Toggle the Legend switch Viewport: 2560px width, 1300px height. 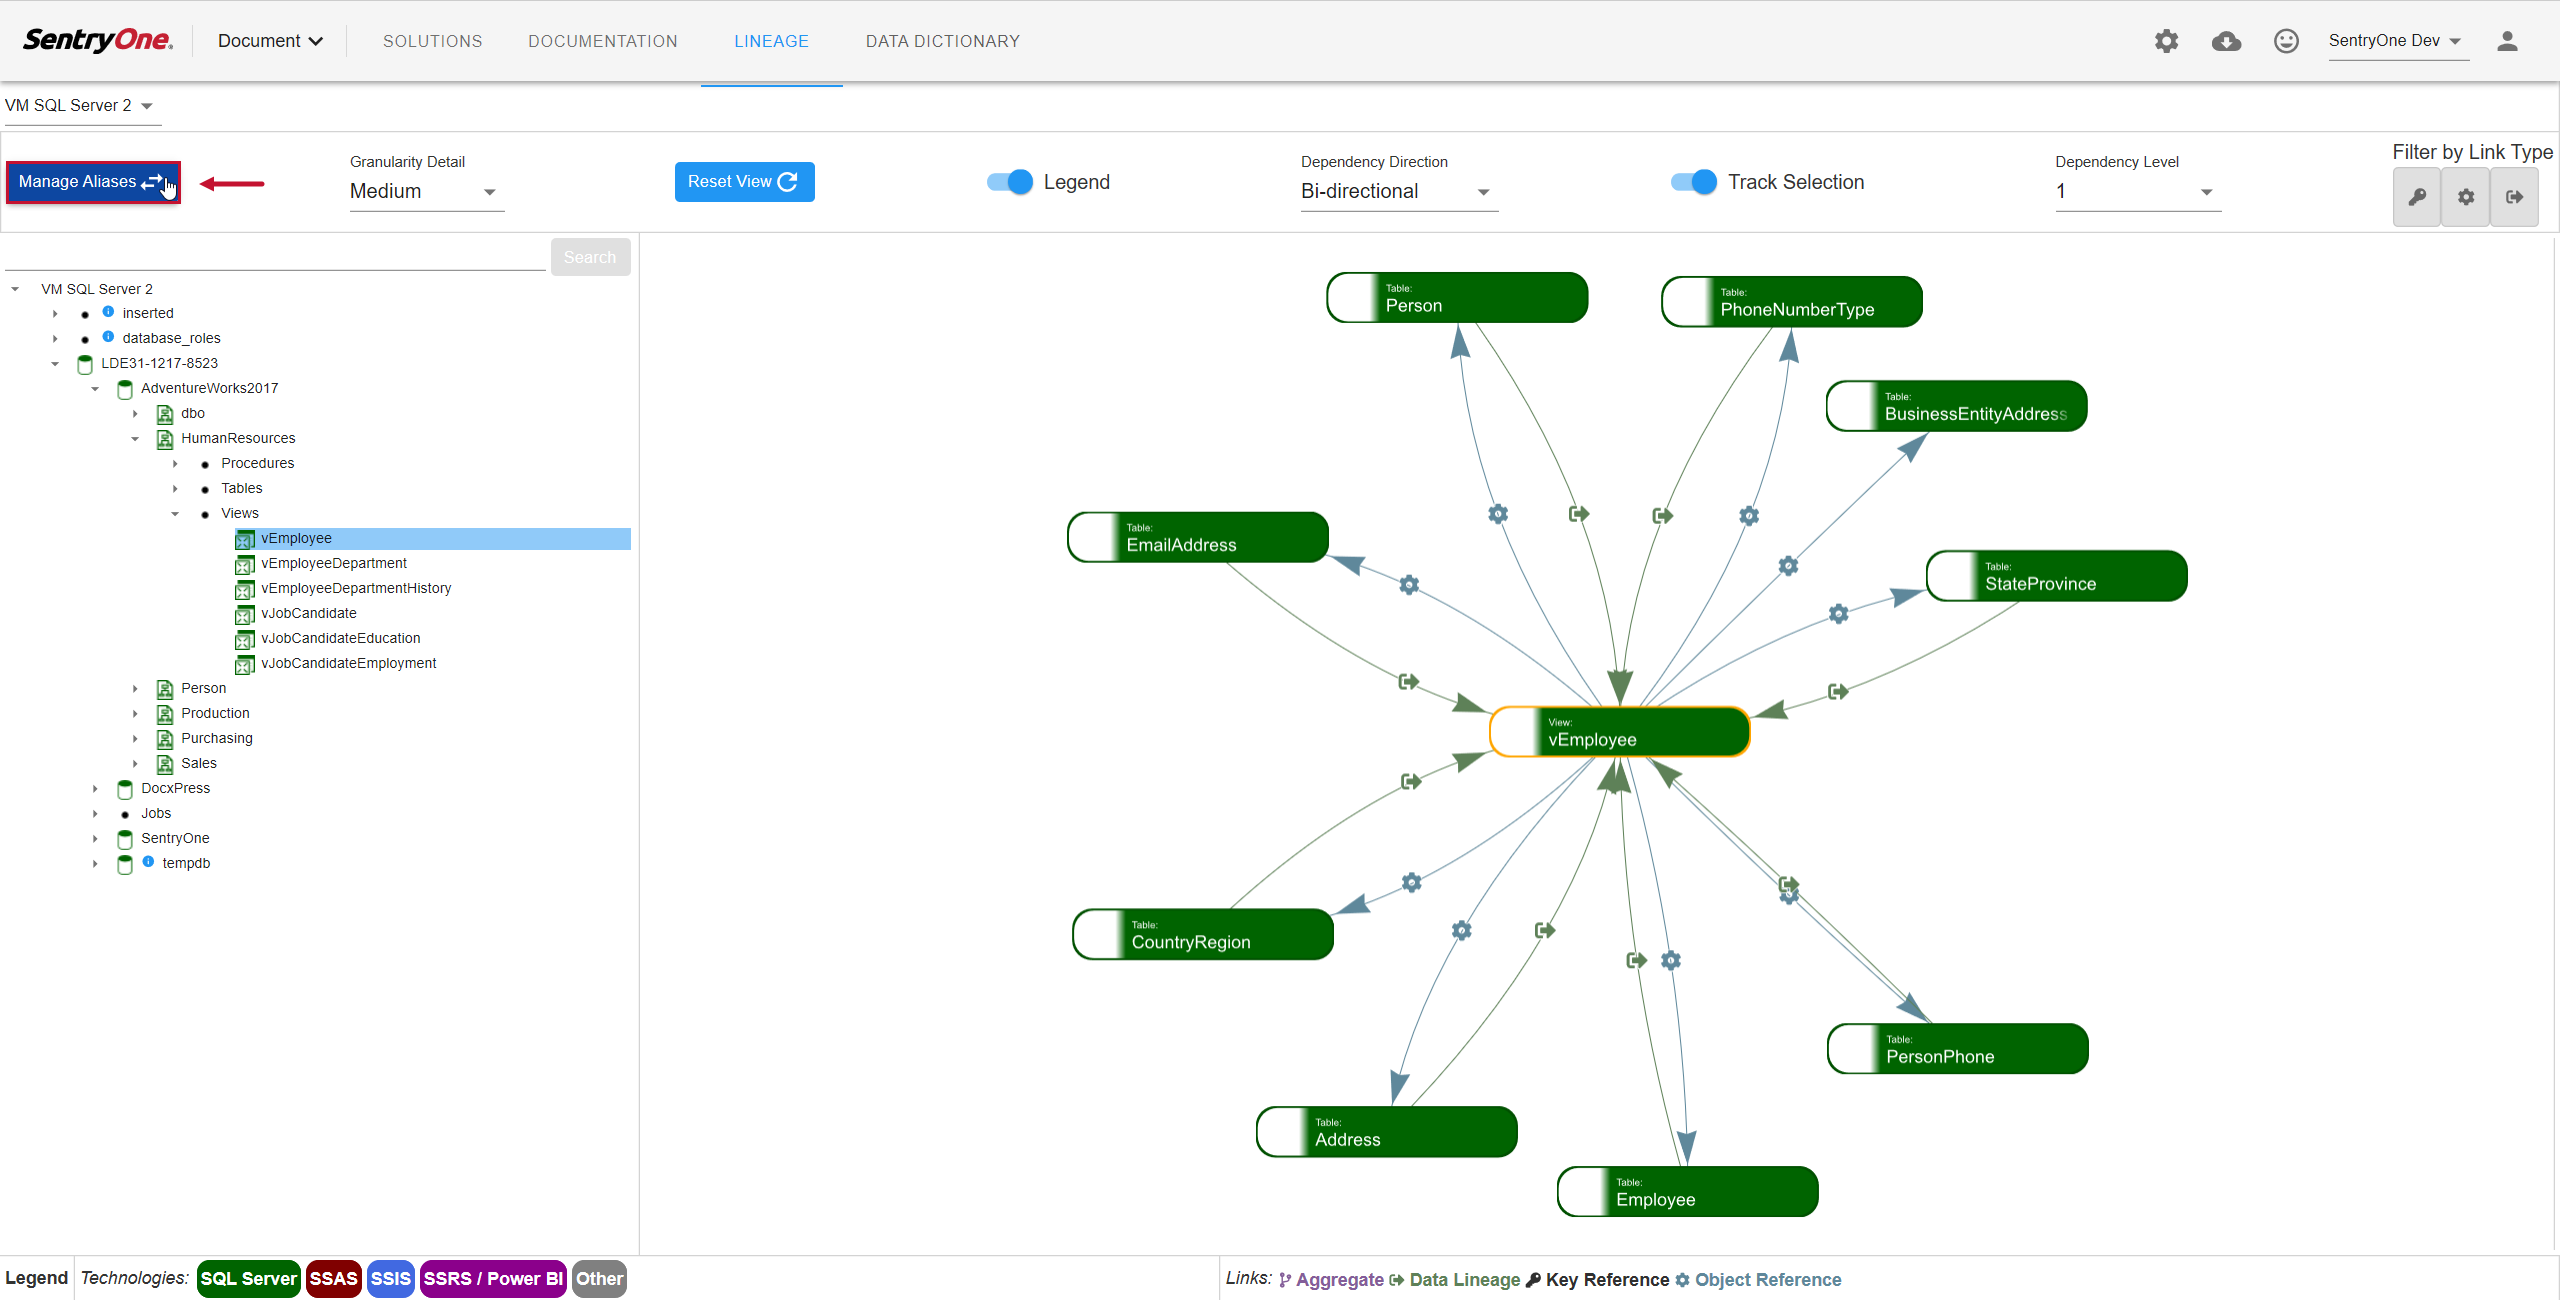1010,182
